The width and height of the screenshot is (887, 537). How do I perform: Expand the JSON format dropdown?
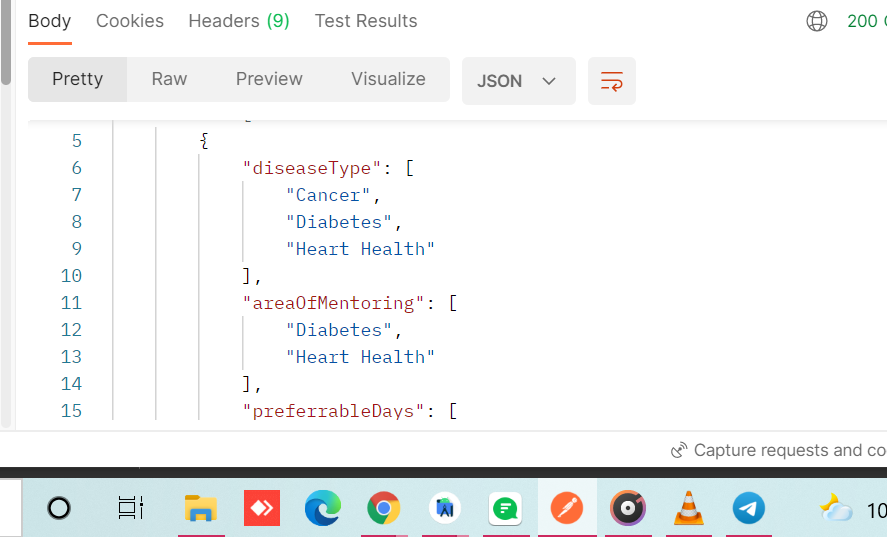(519, 81)
